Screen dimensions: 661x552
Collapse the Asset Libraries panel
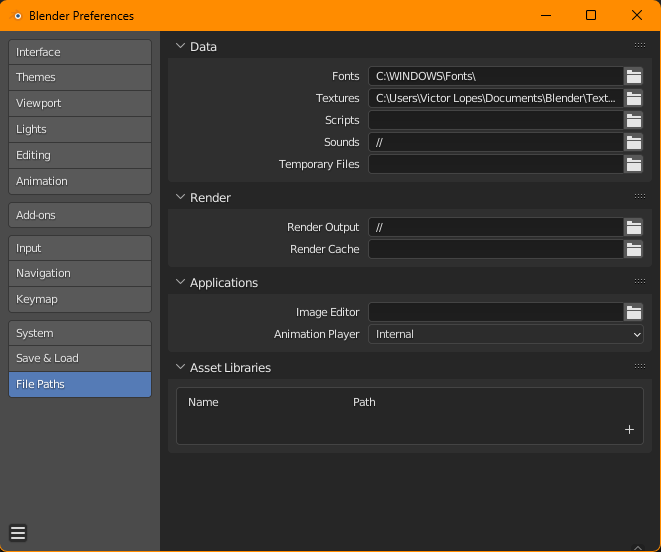coord(180,367)
